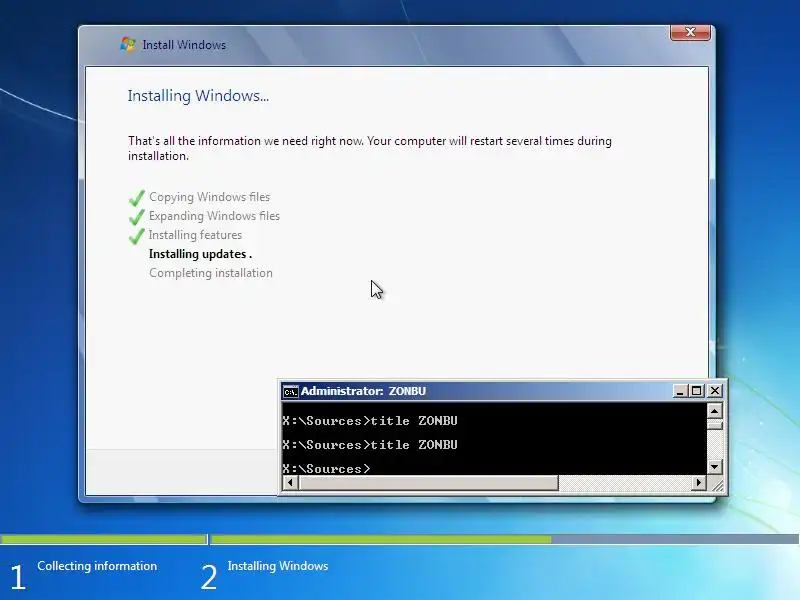This screenshot has height=600, width=800.
Task: Click the 'Completing installation' step text
Action: (x=211, y=273)
